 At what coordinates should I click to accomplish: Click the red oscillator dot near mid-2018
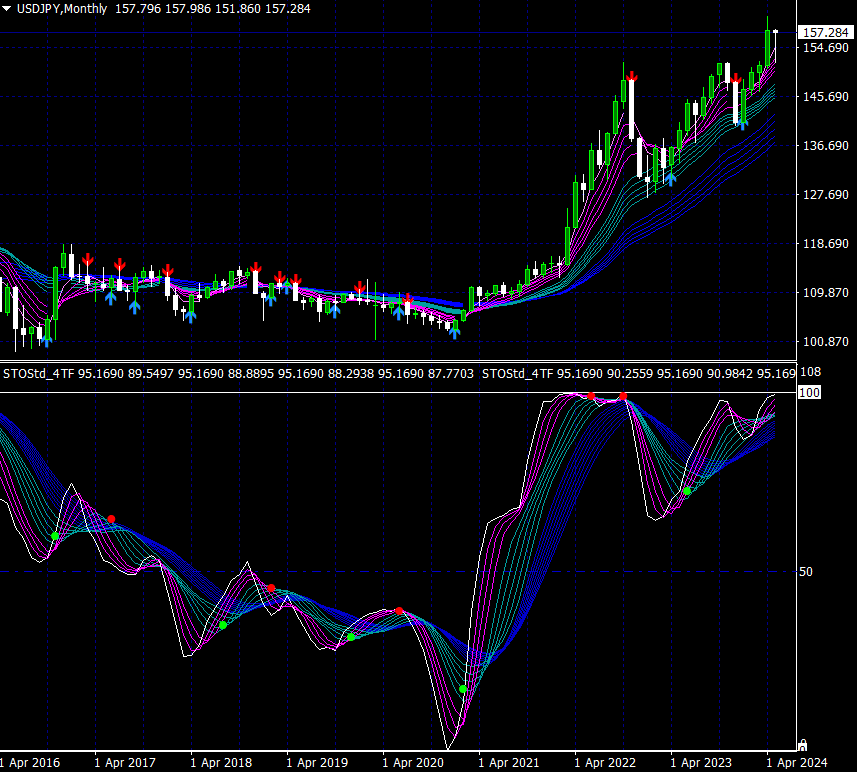click(x=271, y=588)
